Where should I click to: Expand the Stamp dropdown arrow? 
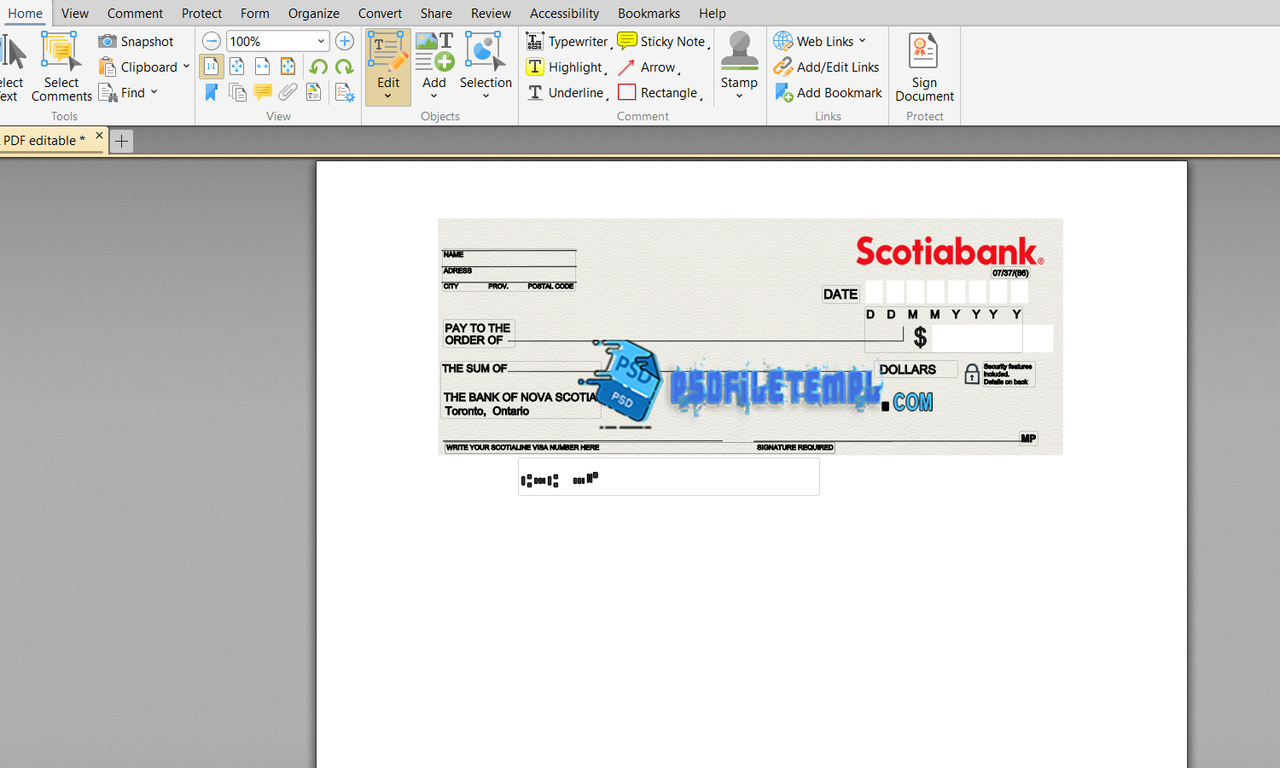click(x=739, y=97)
